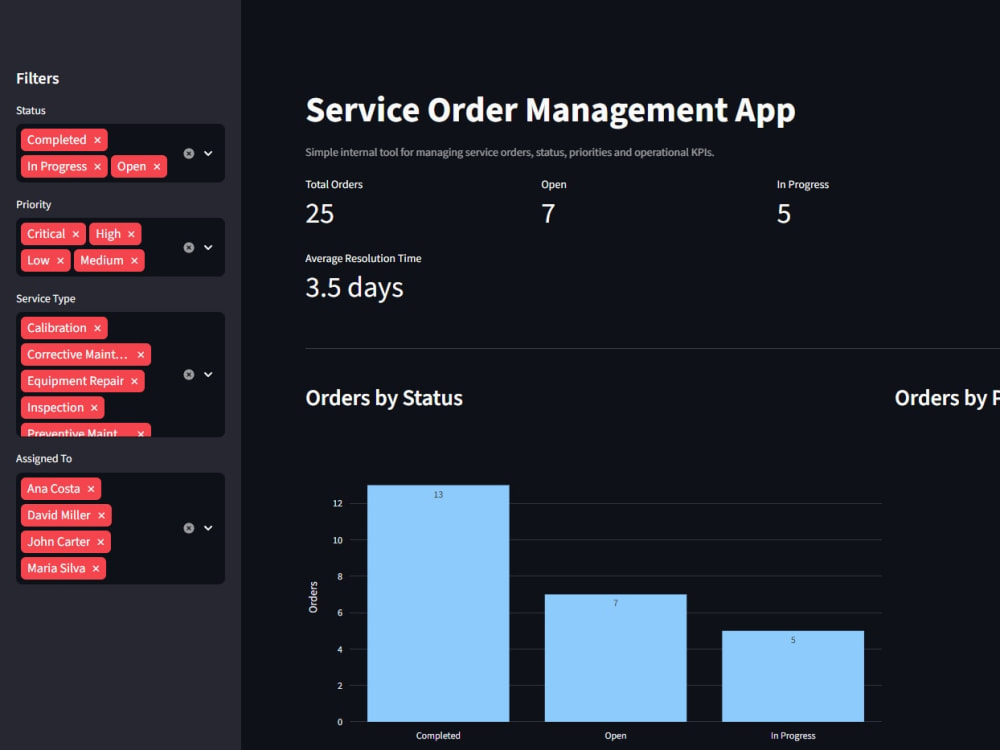Click the app description subtitle text
Screen dimensions: 1000x750
pos(510,152)
